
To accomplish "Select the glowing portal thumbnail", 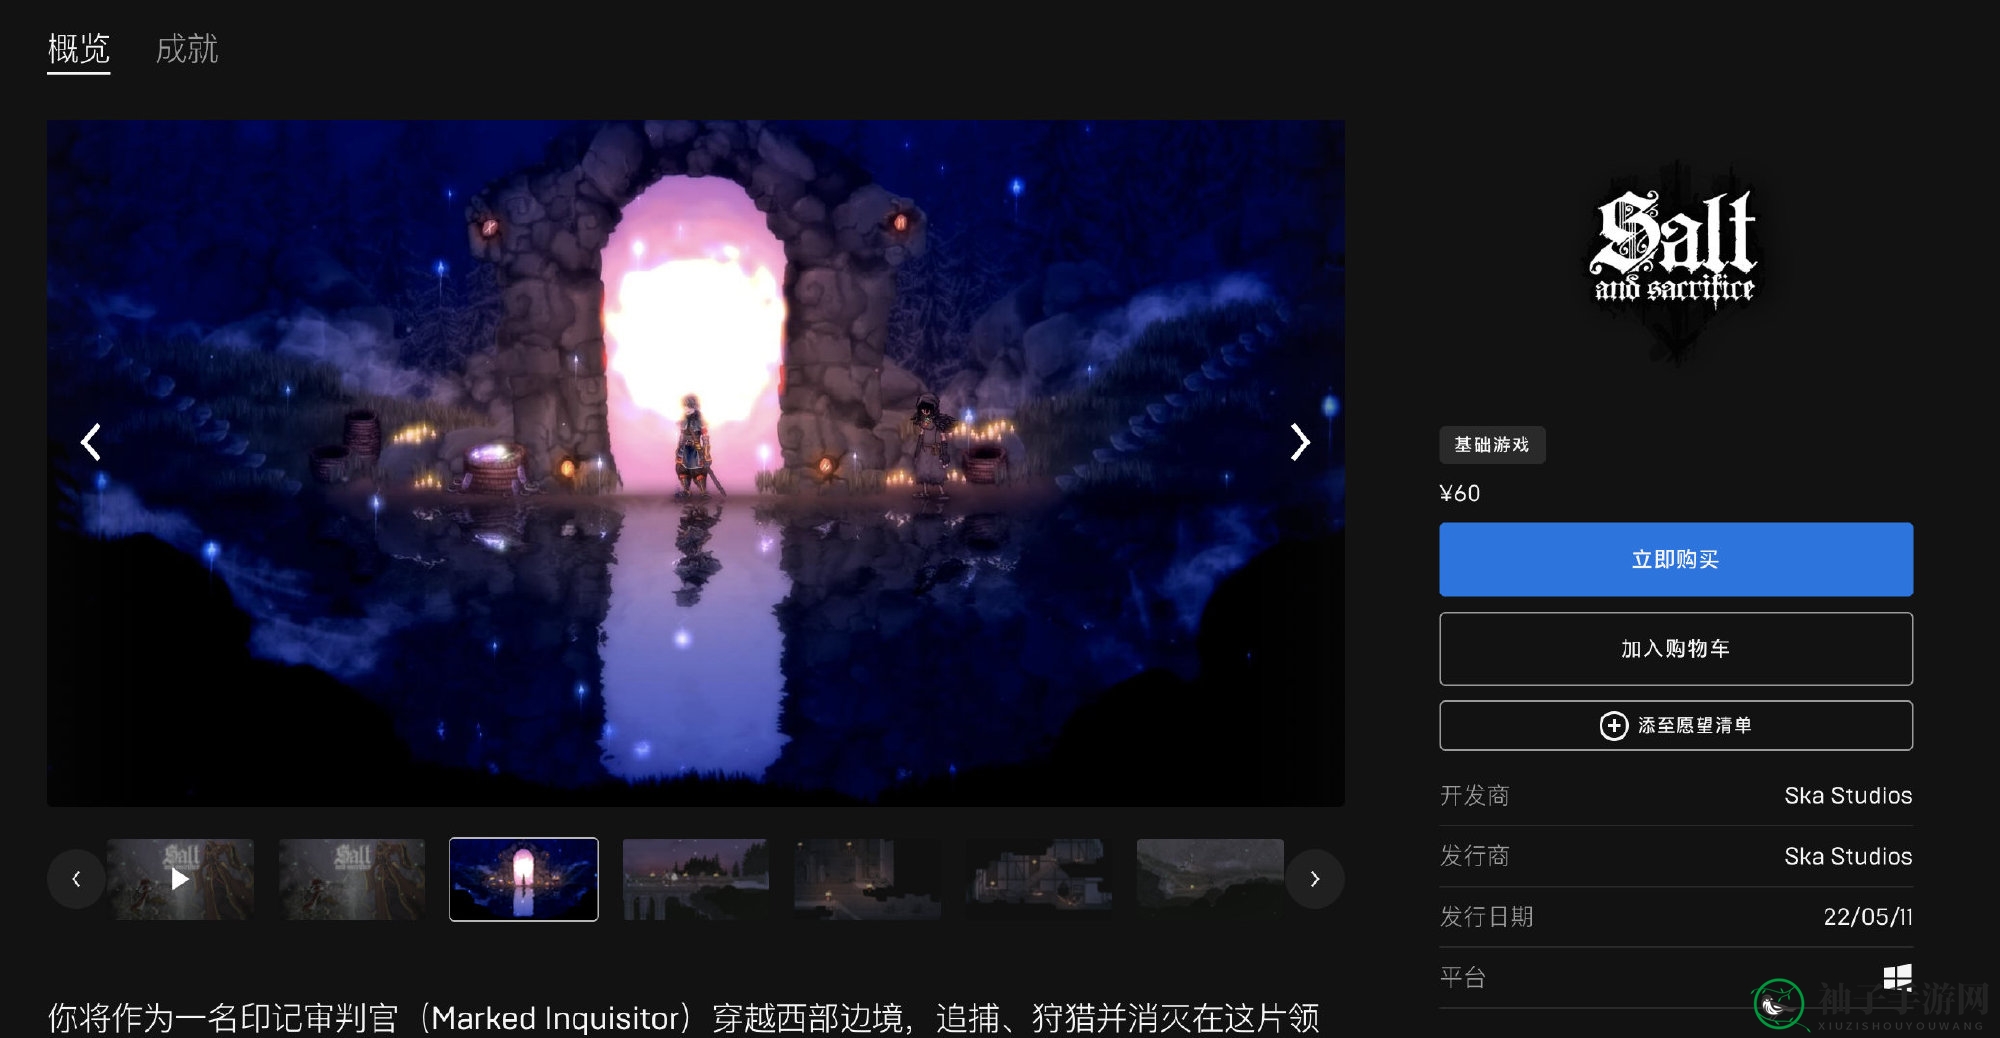I will point(524,879).
